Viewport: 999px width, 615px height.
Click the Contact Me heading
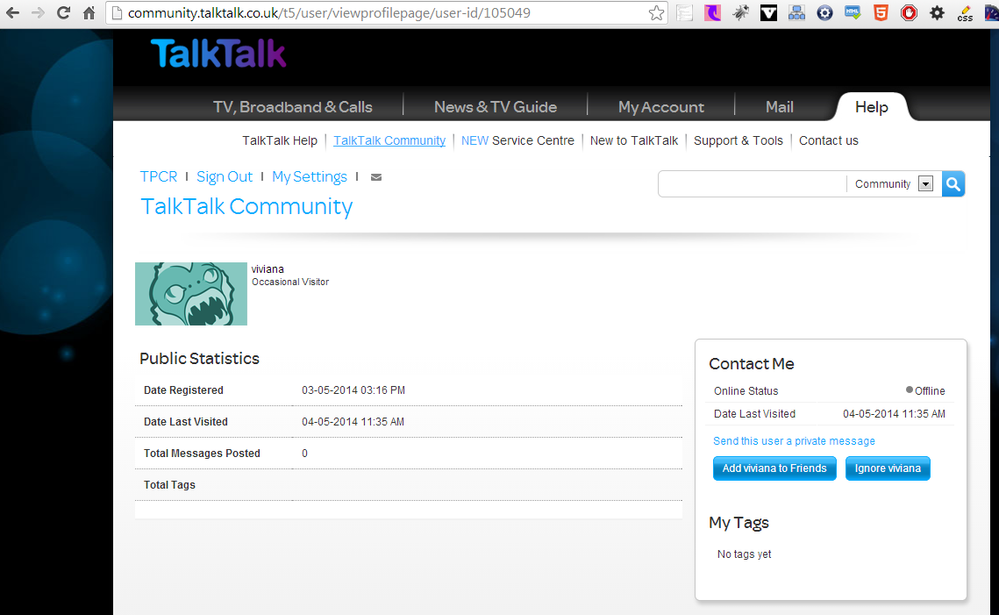(751, 364)
